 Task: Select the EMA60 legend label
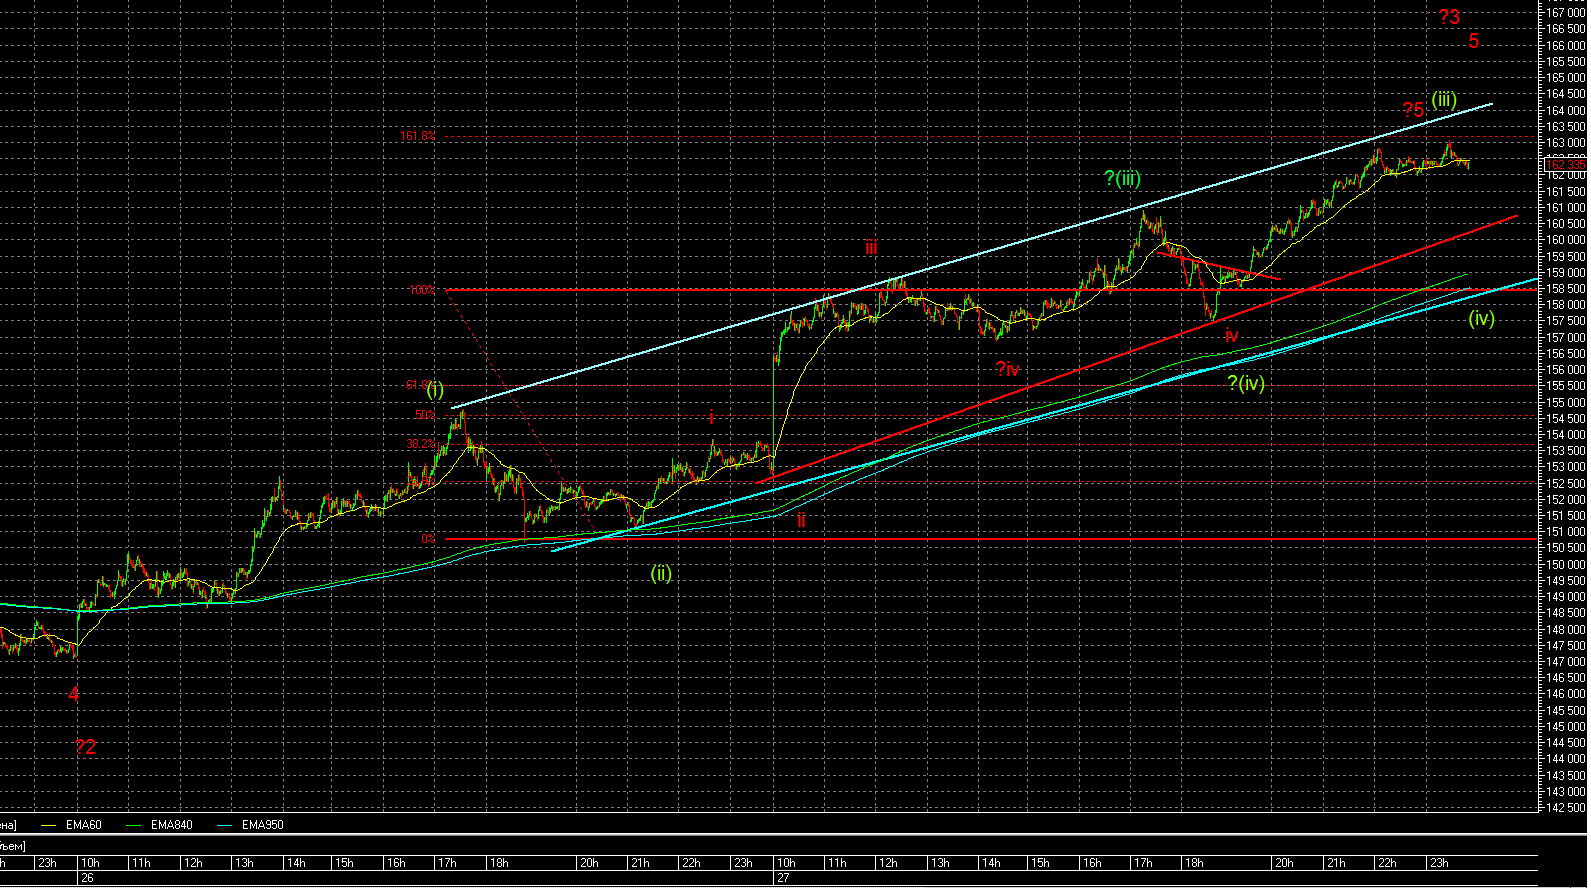tap(84, 826)
